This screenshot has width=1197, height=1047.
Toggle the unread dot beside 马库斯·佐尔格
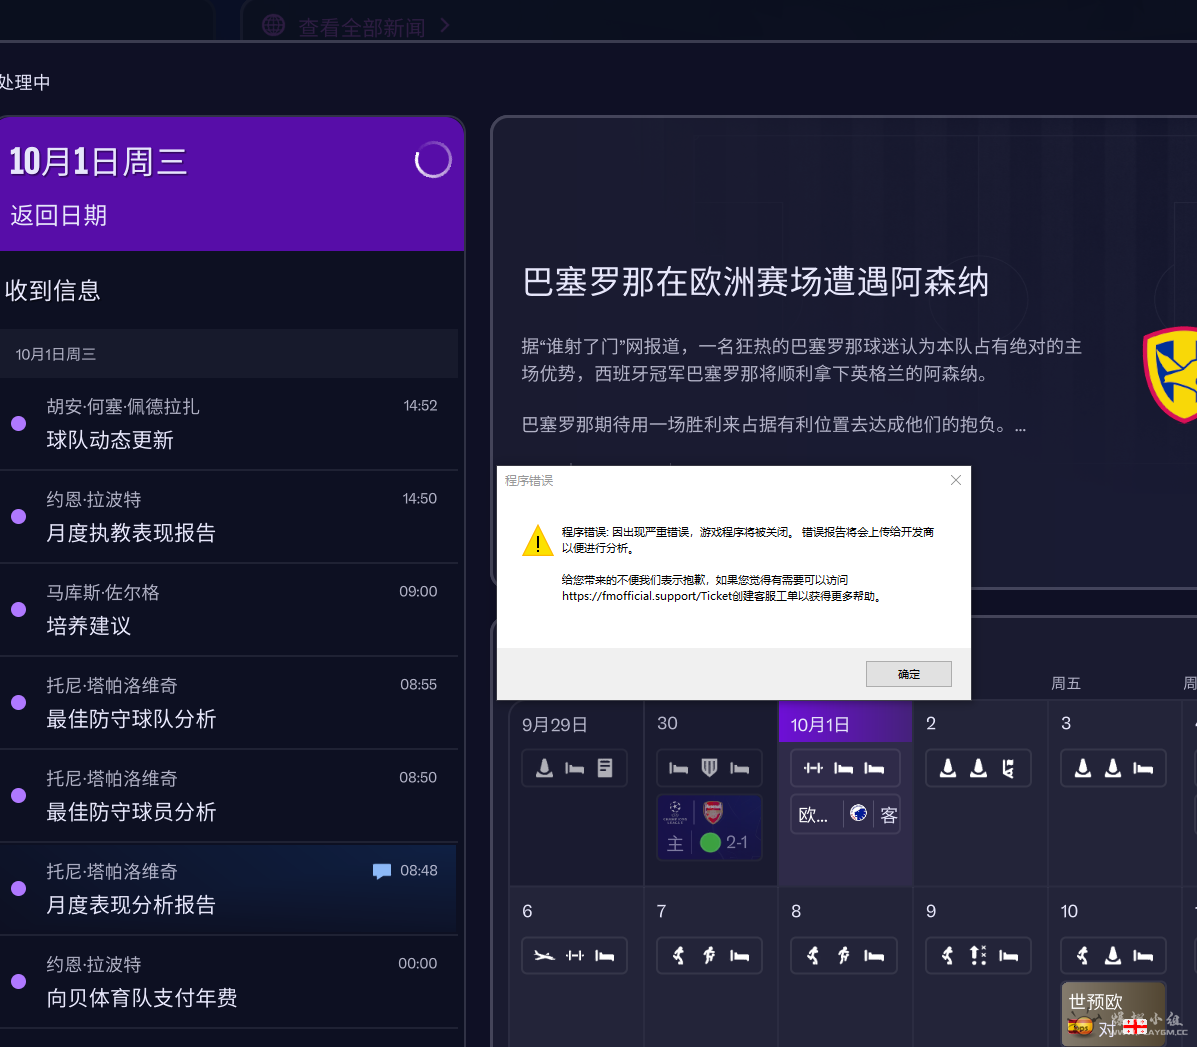(x=17, y=609)
